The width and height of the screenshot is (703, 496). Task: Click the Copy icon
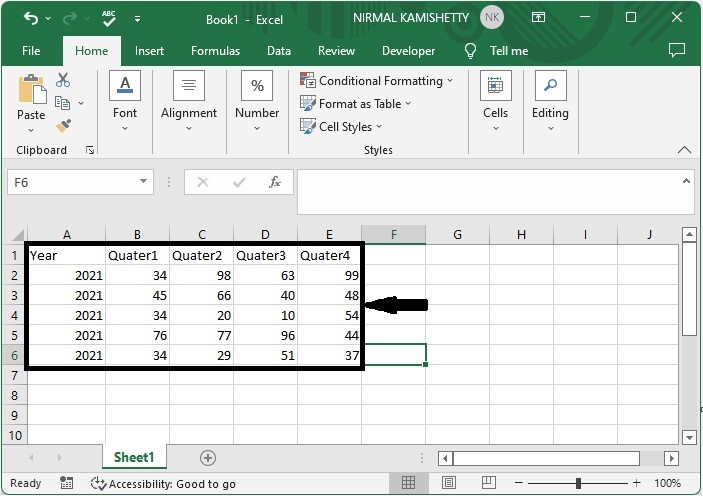[x=62, y=103]
